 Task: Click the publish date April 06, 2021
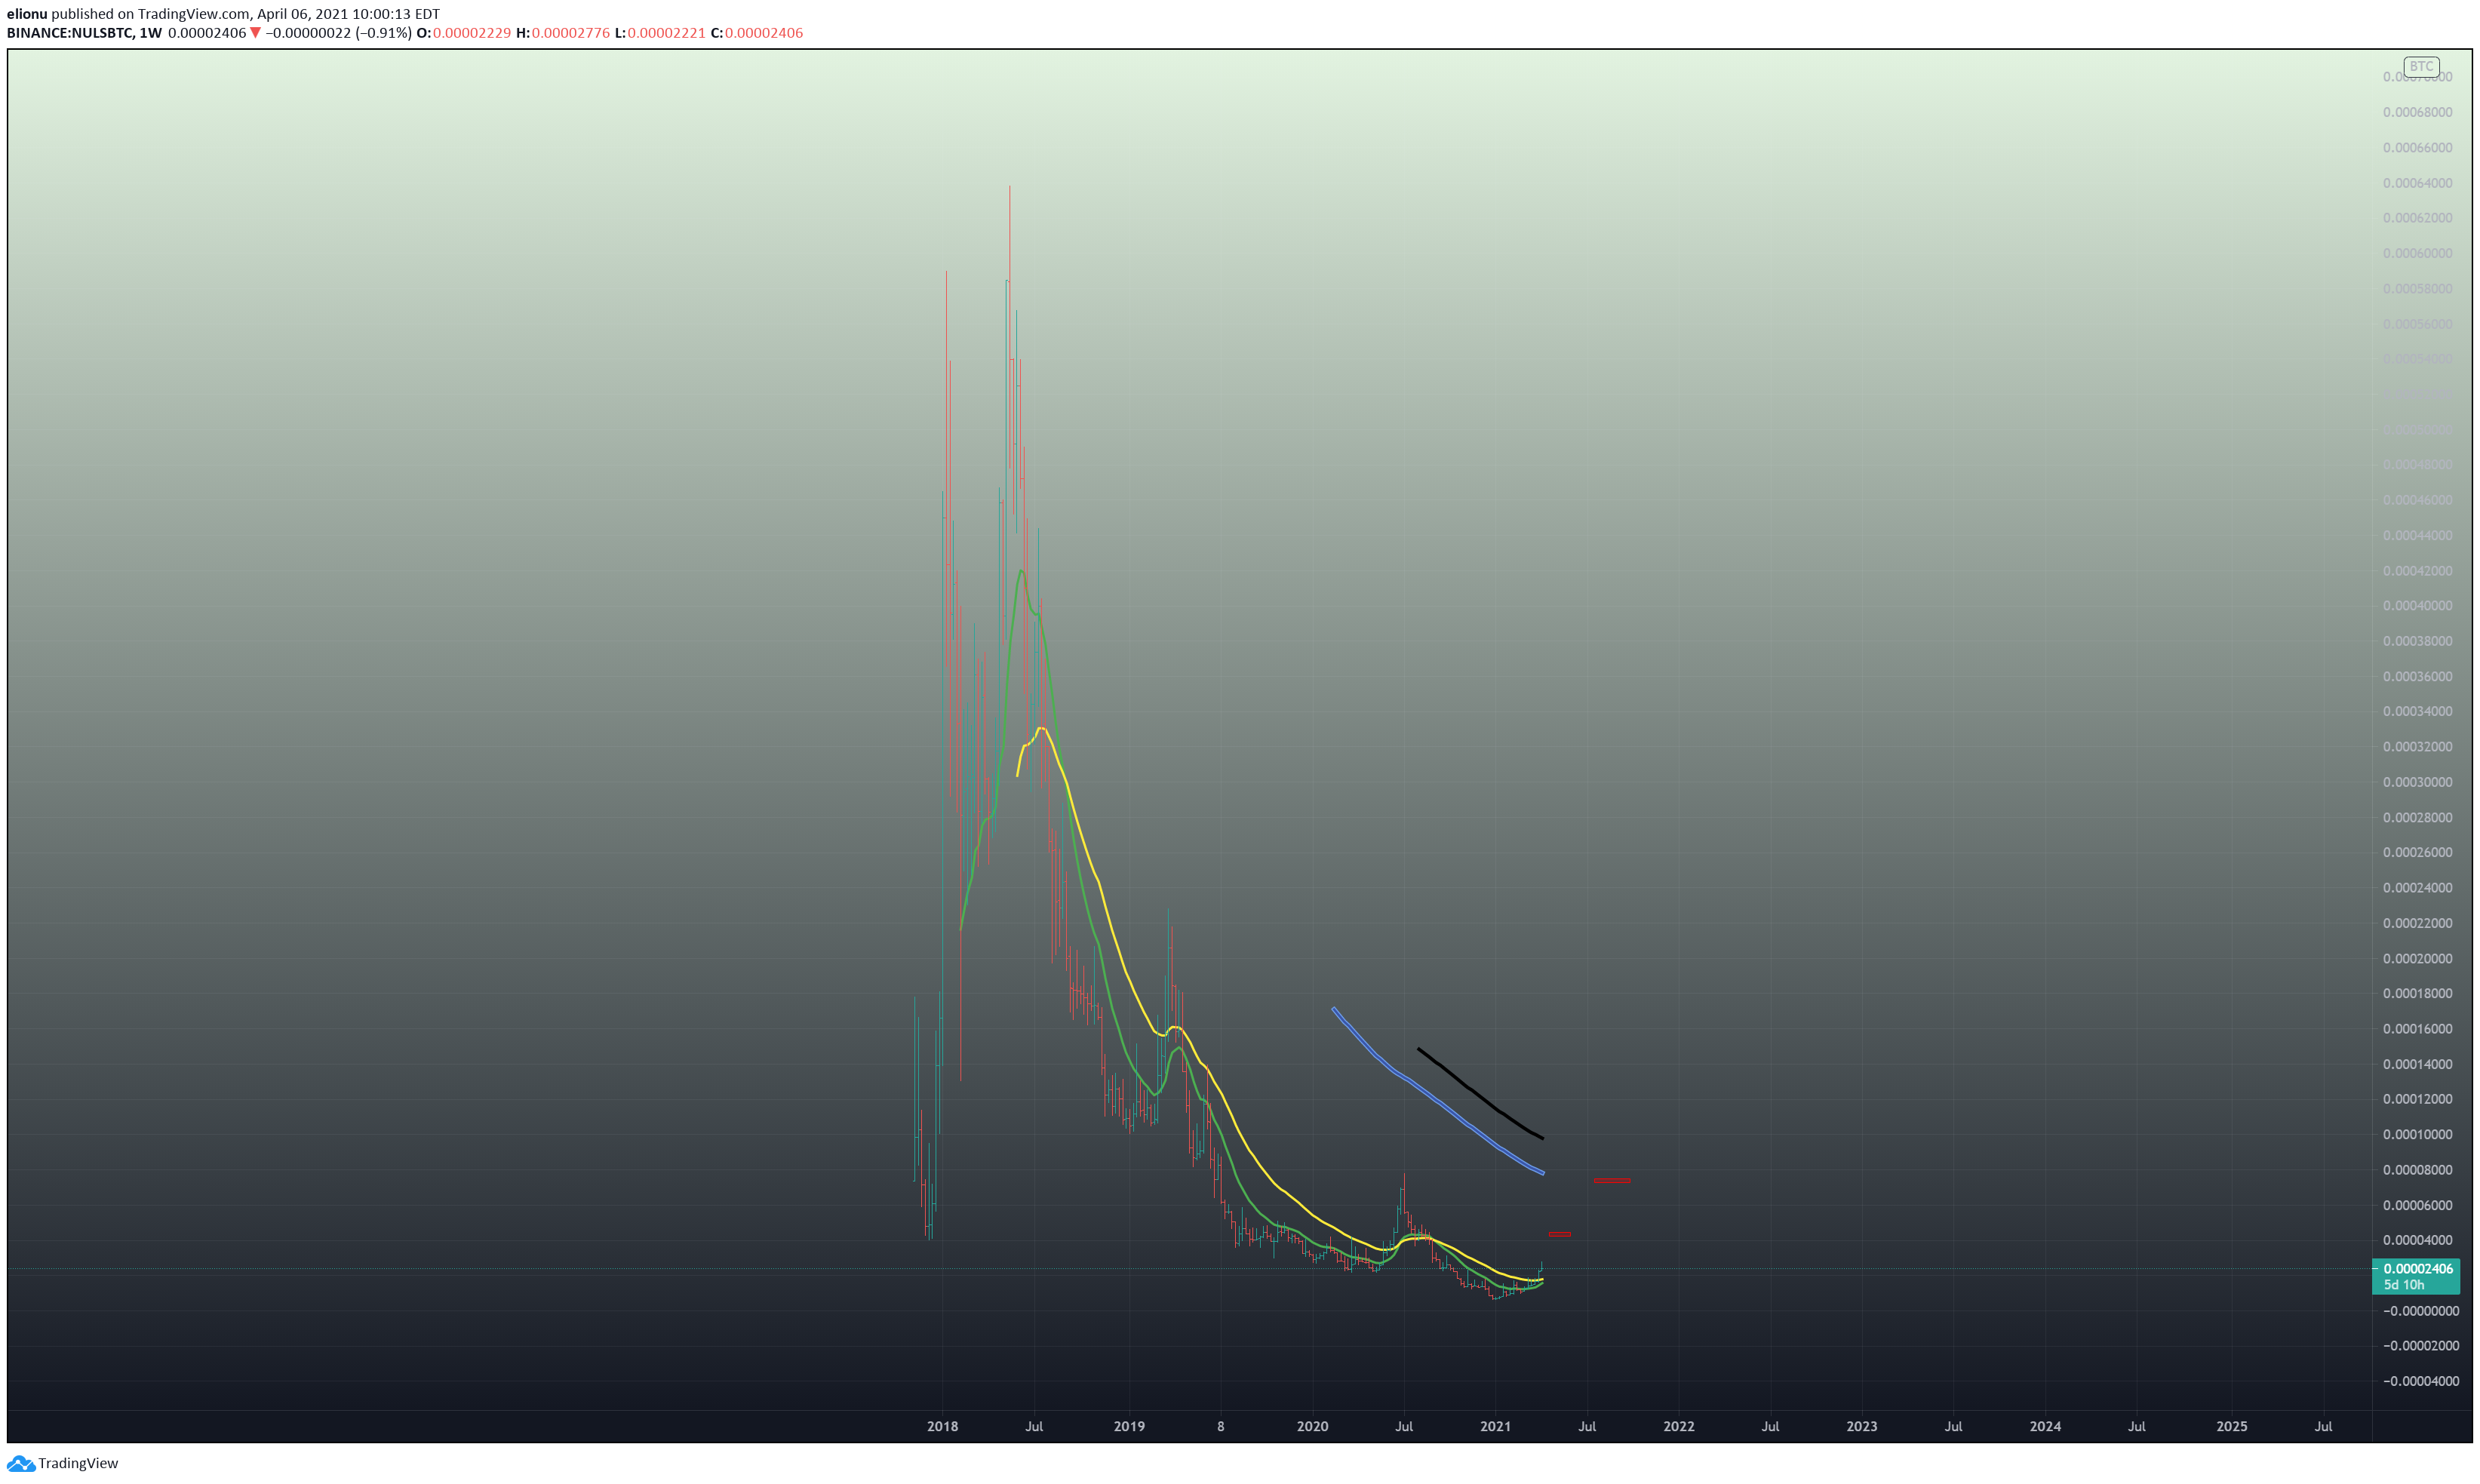302,14
